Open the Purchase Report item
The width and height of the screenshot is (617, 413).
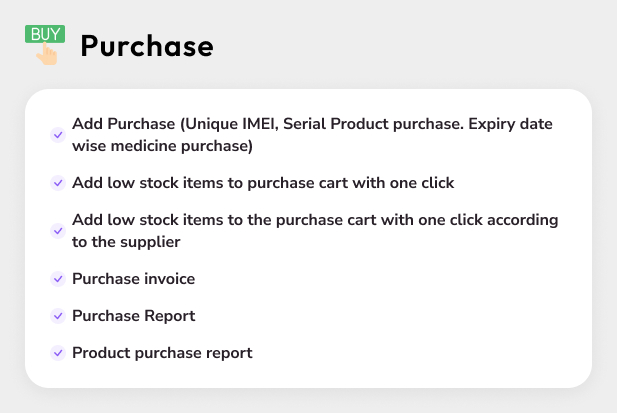tap(133, 316)
